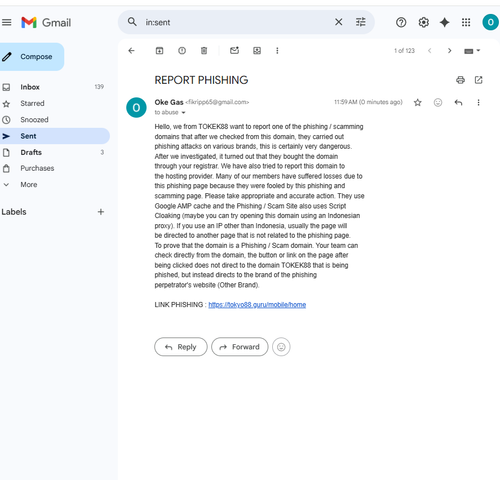Expand the 'to abuse' recipient details

pyautogui.click(x=183, y=113)
